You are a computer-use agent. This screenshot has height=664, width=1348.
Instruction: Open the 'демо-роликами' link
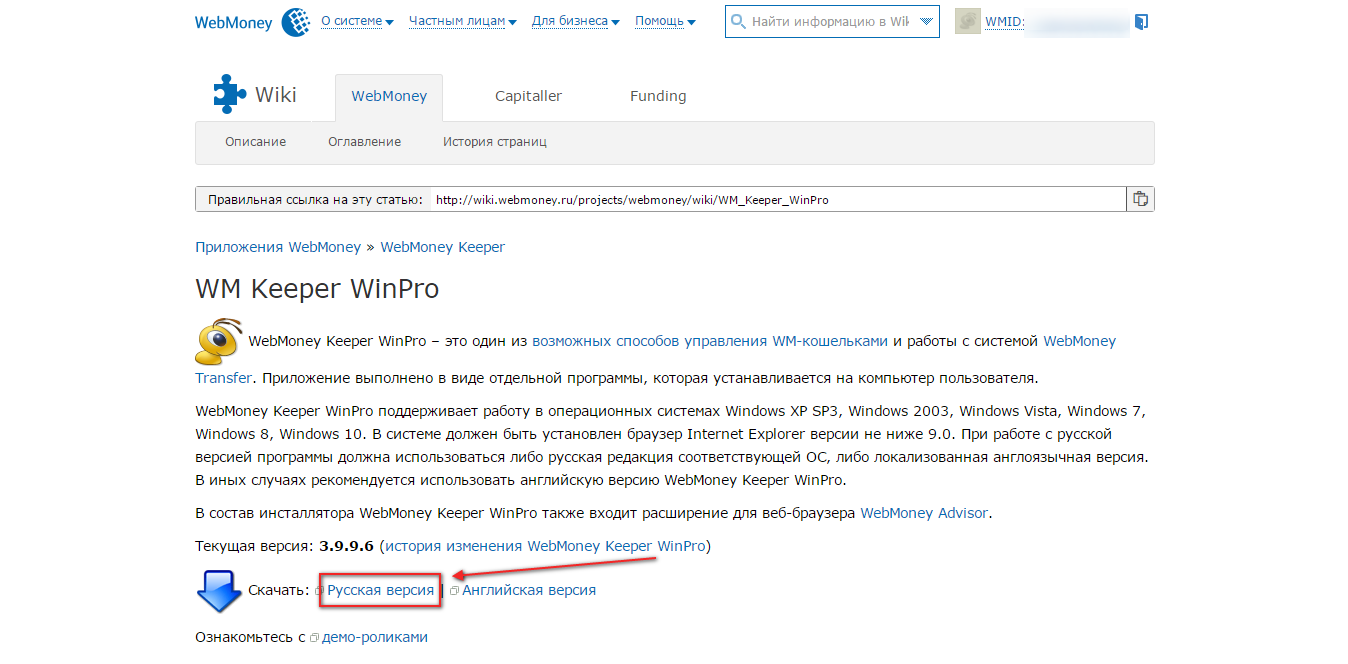pyautogui.click(x=375, y=637)
